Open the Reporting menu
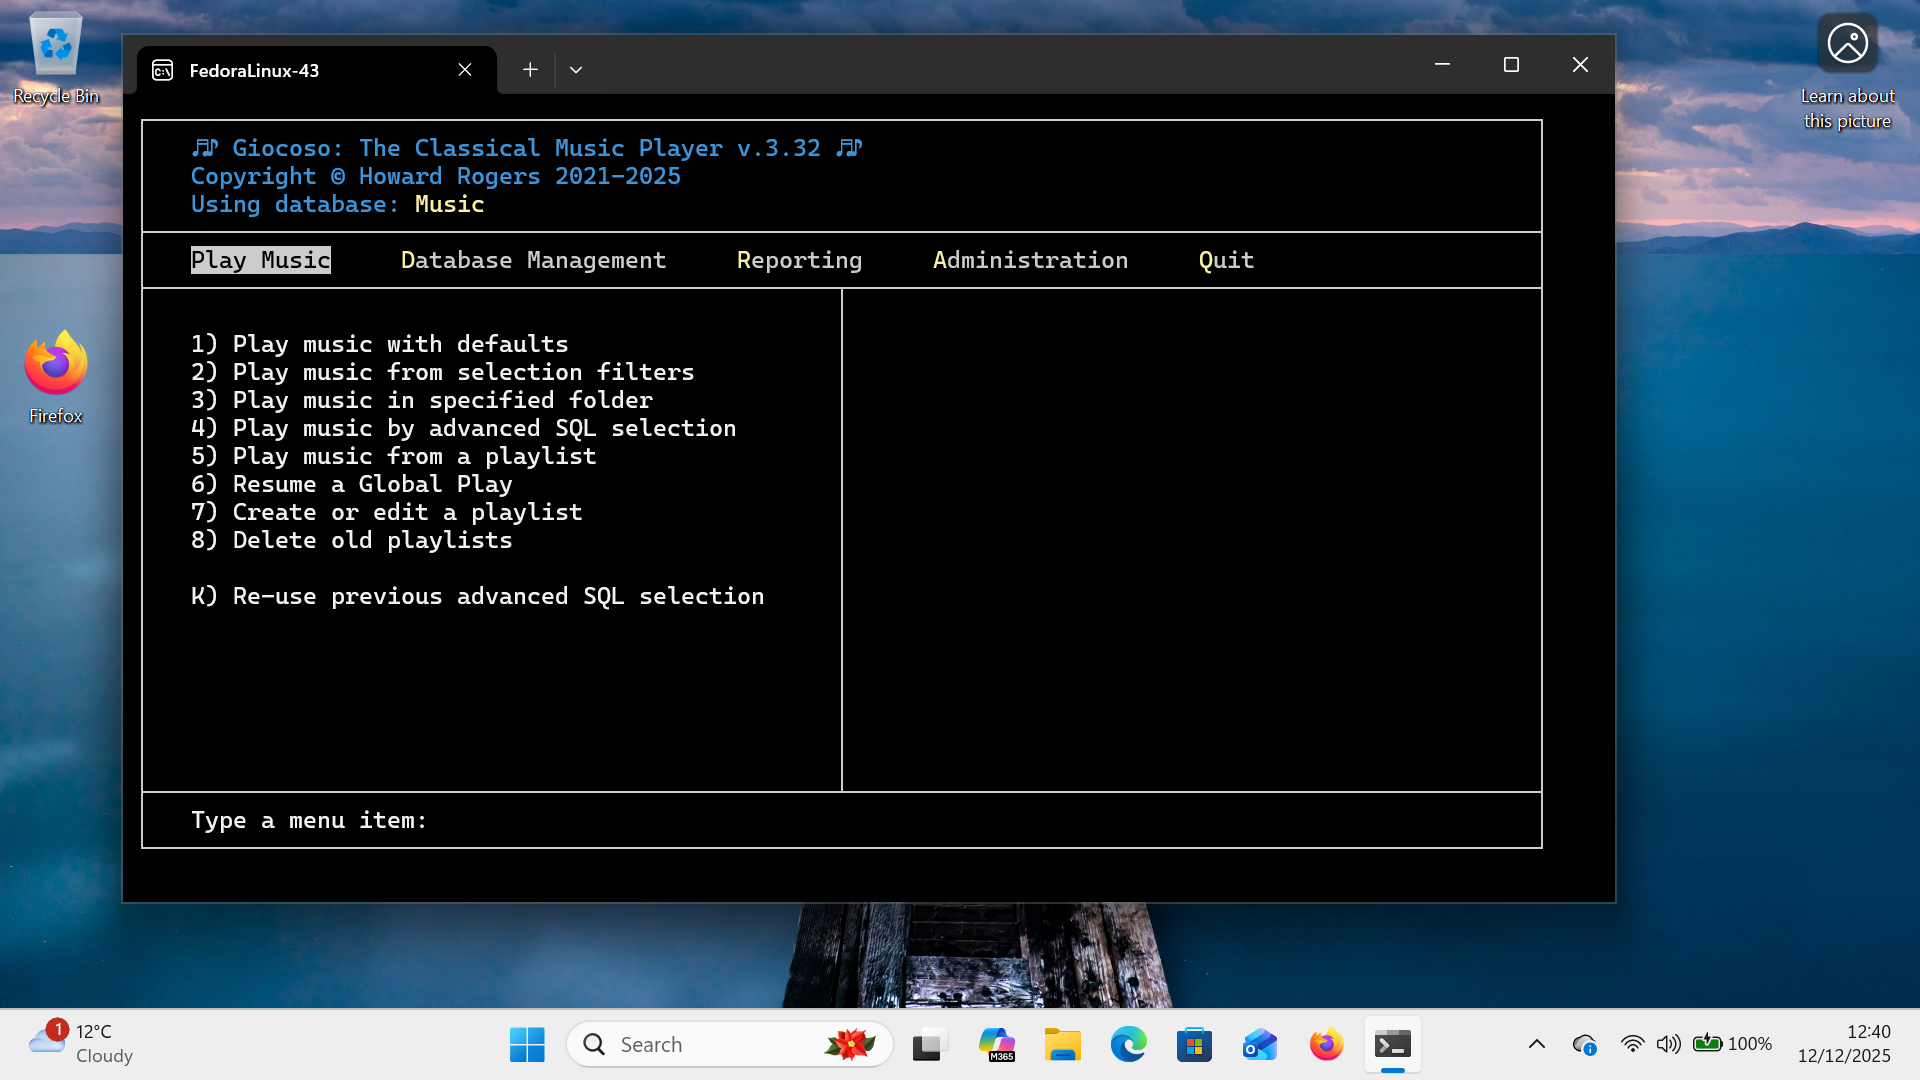1920x1080 pixels. pyautogui.click(x=799, y=260)
